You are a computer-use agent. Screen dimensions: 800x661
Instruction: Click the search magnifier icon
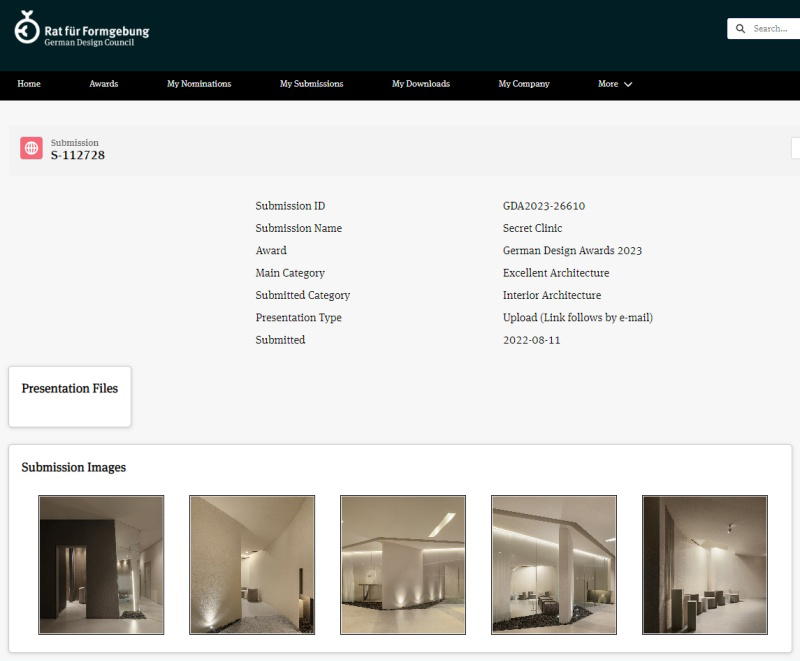coord(740,29)
